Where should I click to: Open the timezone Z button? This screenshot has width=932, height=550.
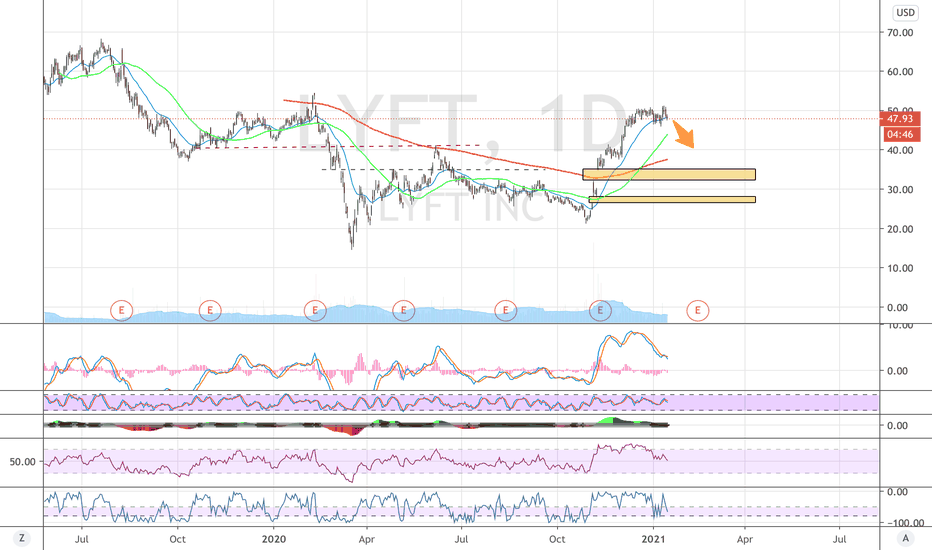point(22,538)
